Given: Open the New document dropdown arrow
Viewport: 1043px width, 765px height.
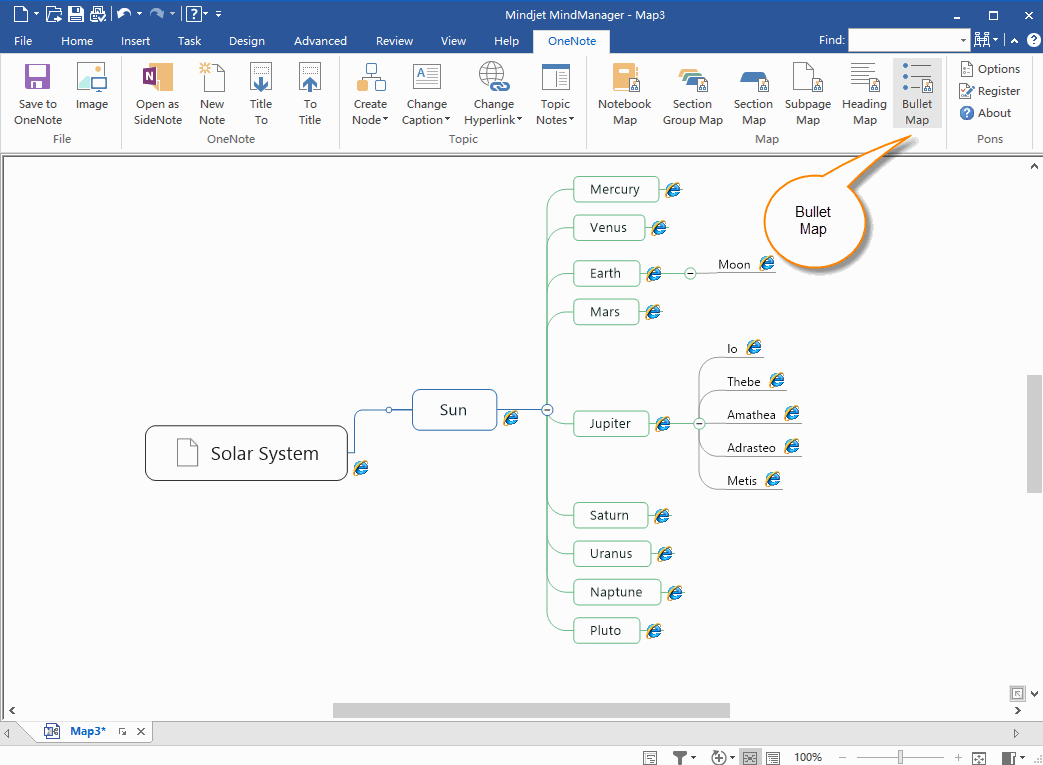Looking at the screenshot, I should click(x=37, y=14).
